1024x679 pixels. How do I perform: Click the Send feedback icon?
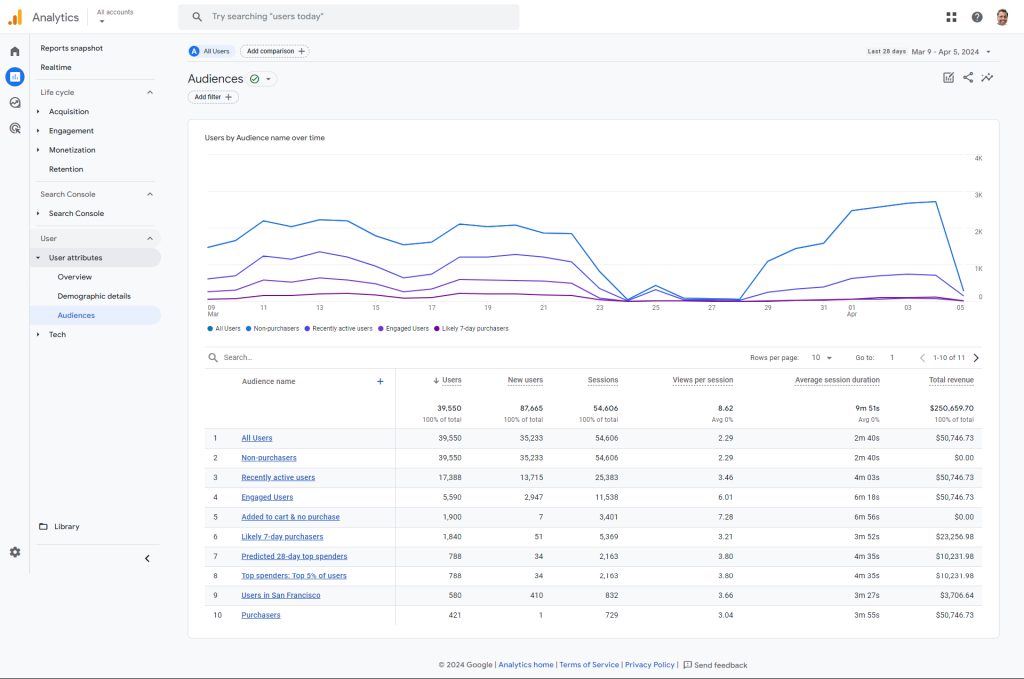[x=687, y=665]
